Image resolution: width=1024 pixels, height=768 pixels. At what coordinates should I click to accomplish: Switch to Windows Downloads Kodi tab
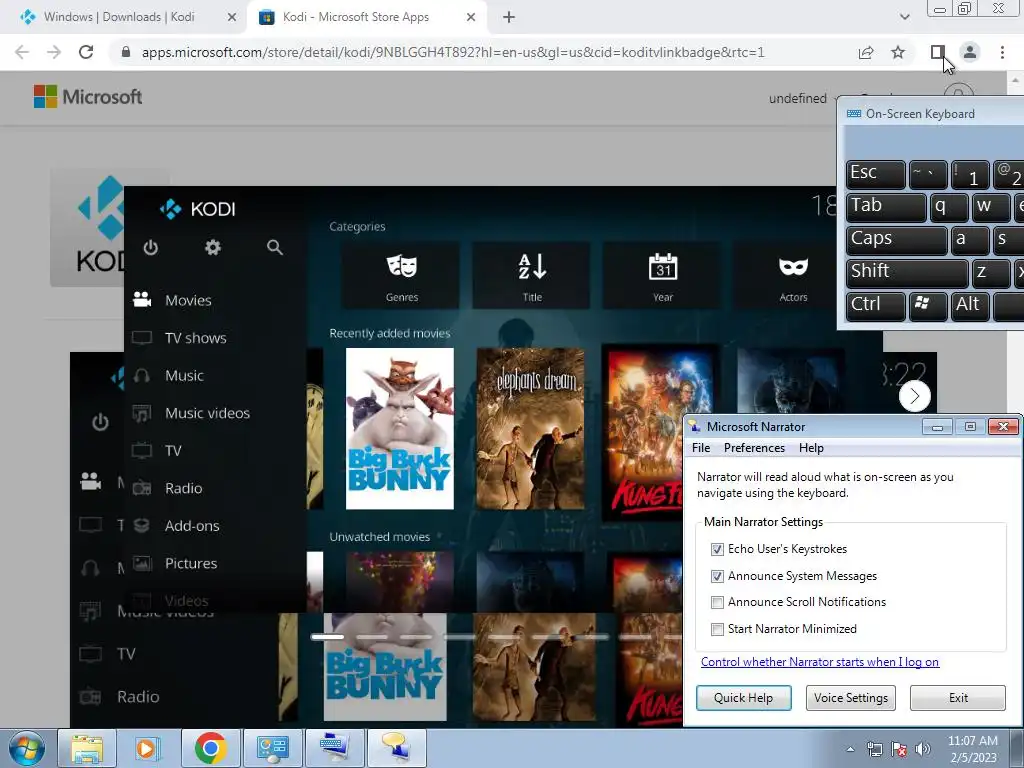pyautogui.click(x=119, y=17)
